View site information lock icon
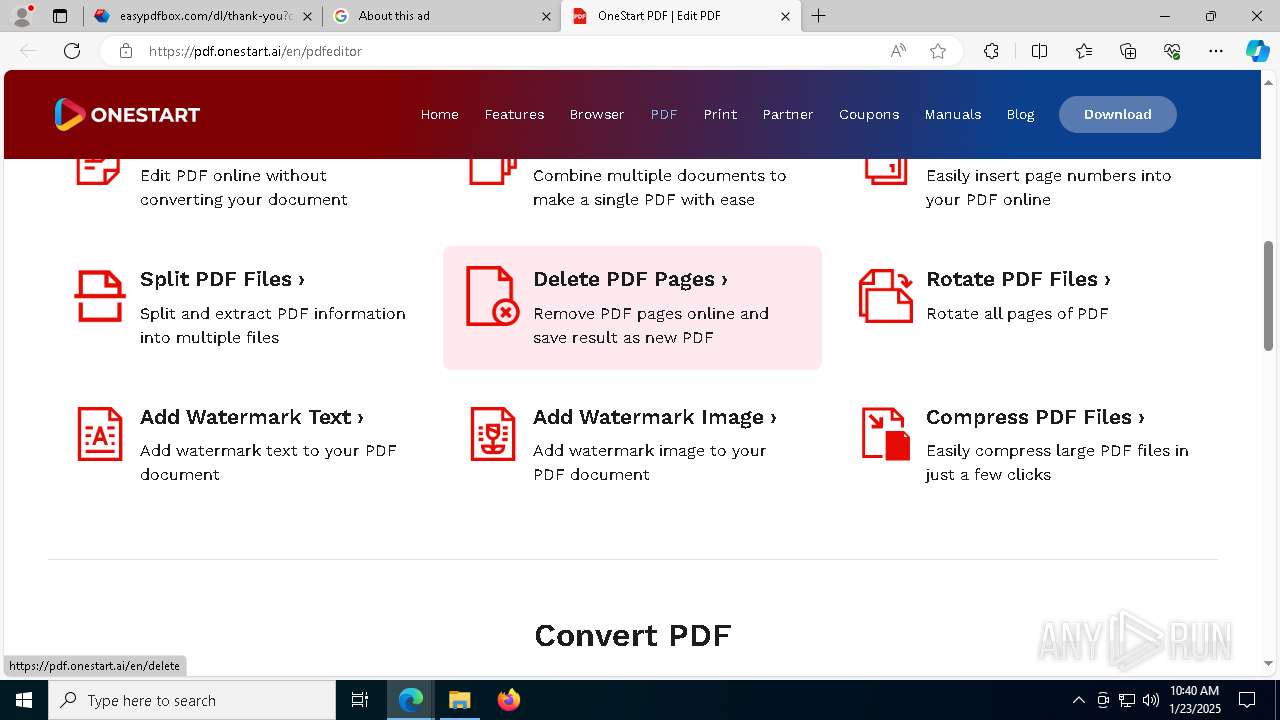This screenshot has width=1280, height=720. (x=126, y=51)
